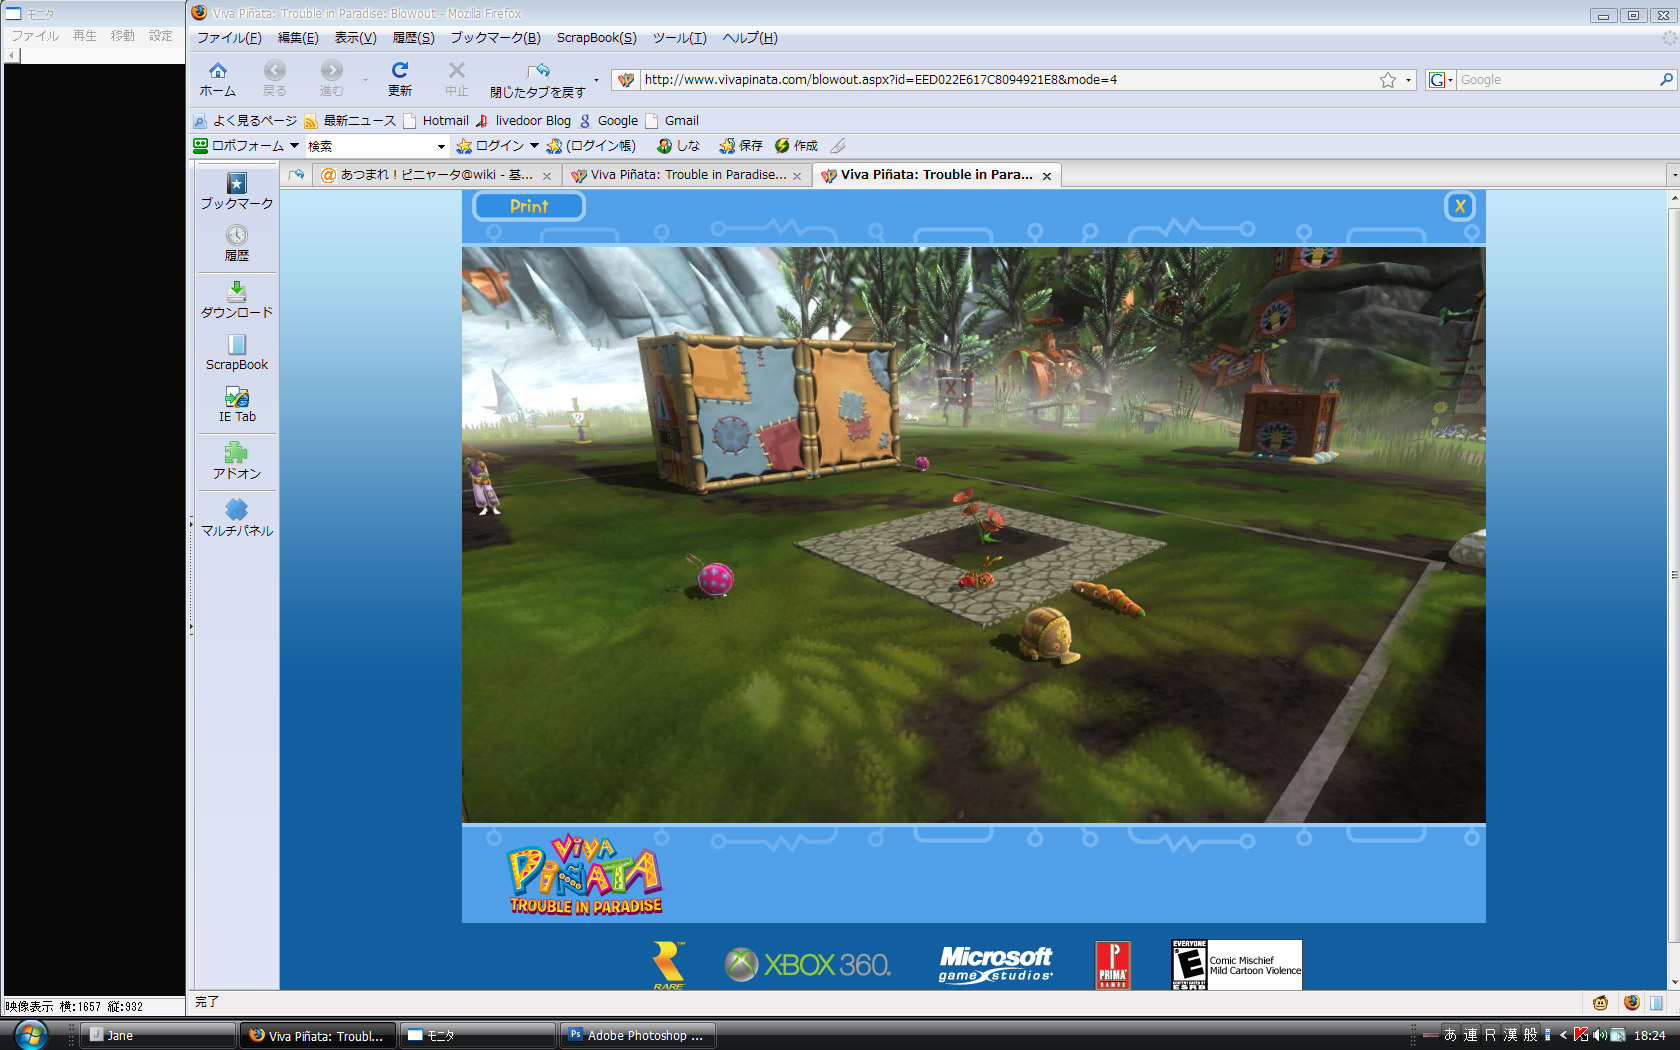
Task: Open the Back button history dropdown arrow
Action: coord(365,80)
